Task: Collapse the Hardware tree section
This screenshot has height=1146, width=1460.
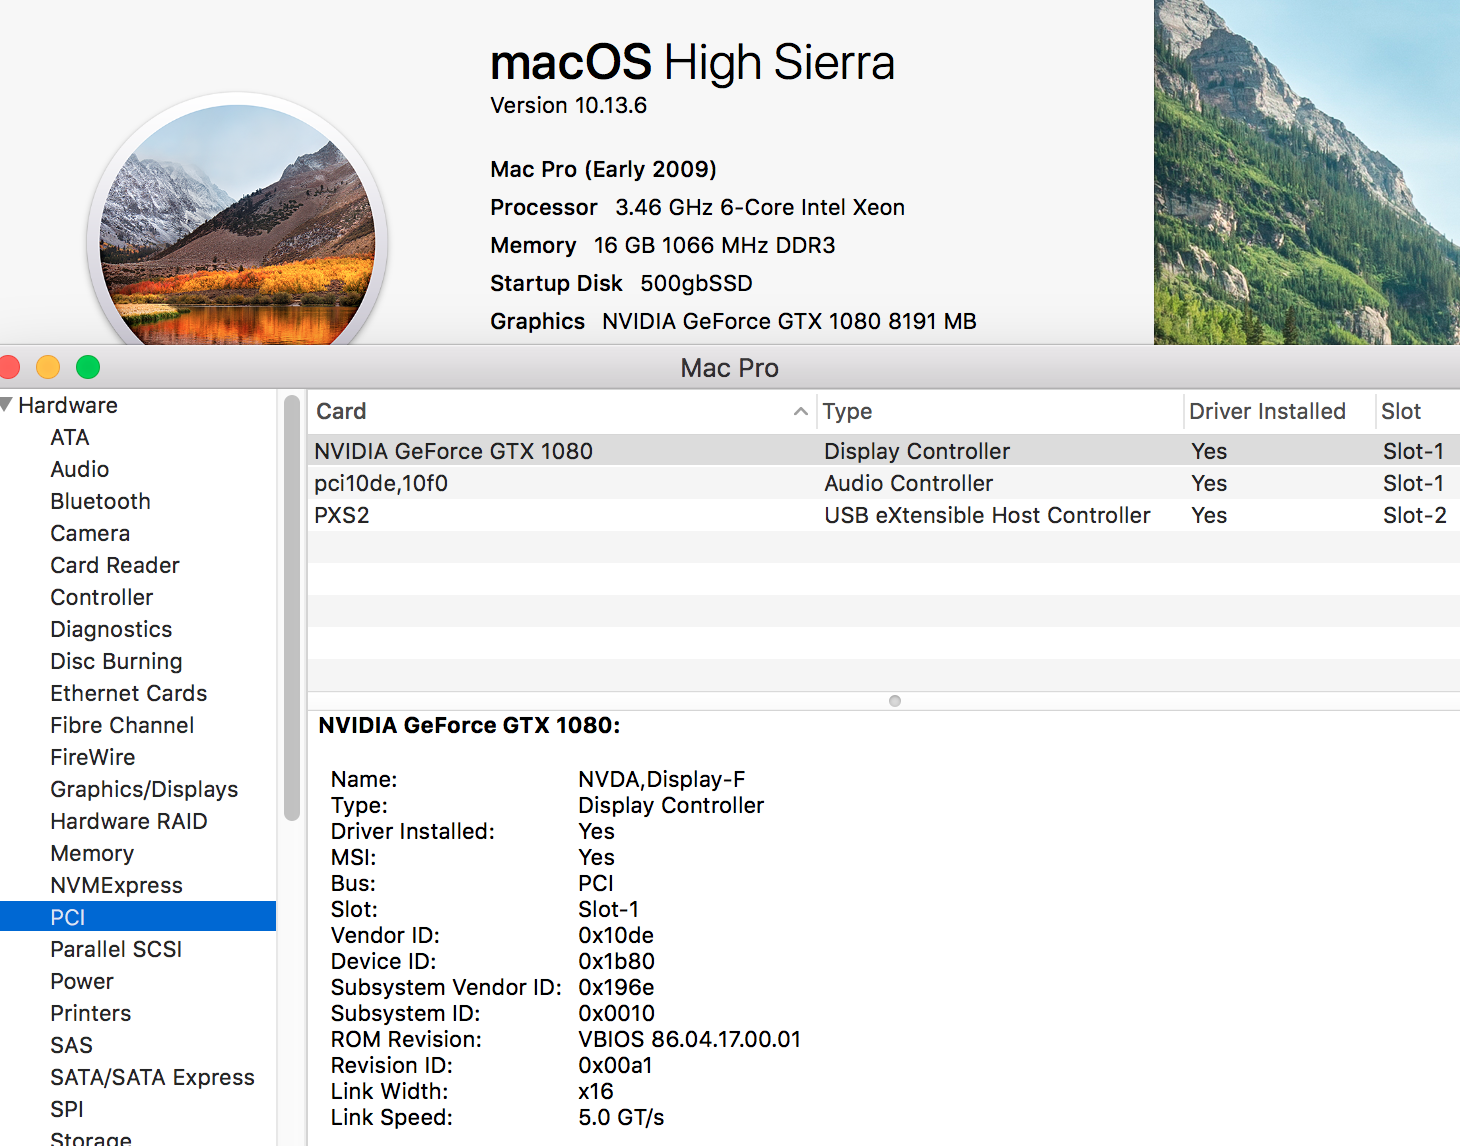Action: 7,405
